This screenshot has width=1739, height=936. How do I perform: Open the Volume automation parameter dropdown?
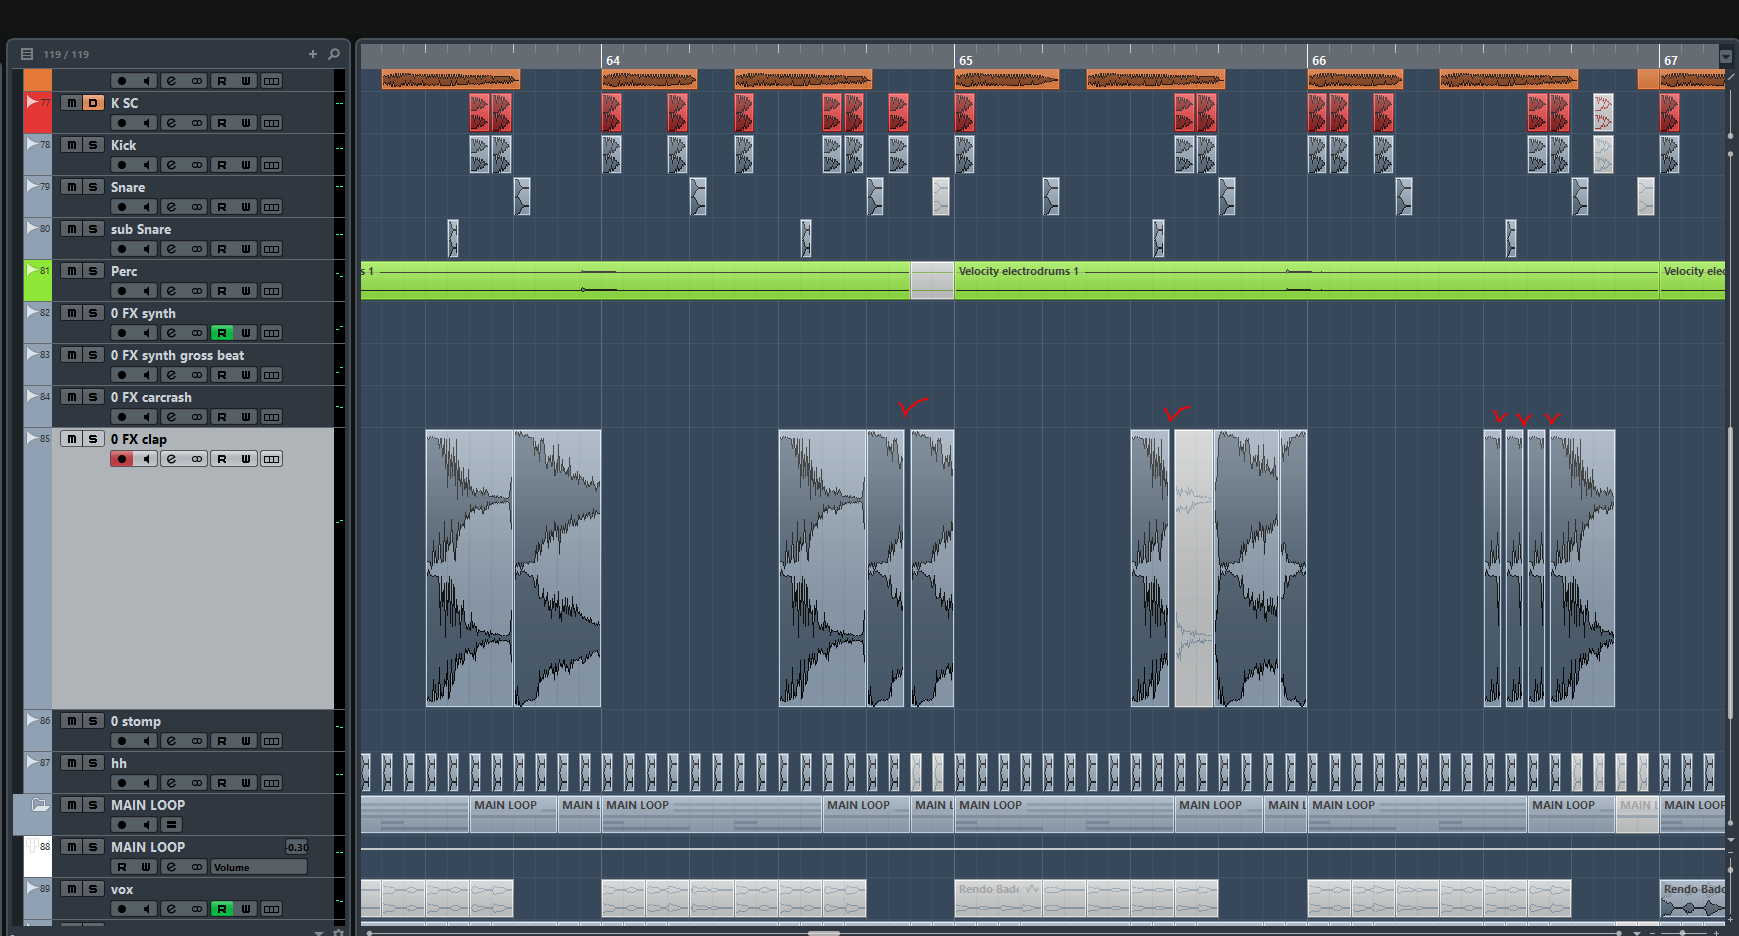[x=258, y=867]
